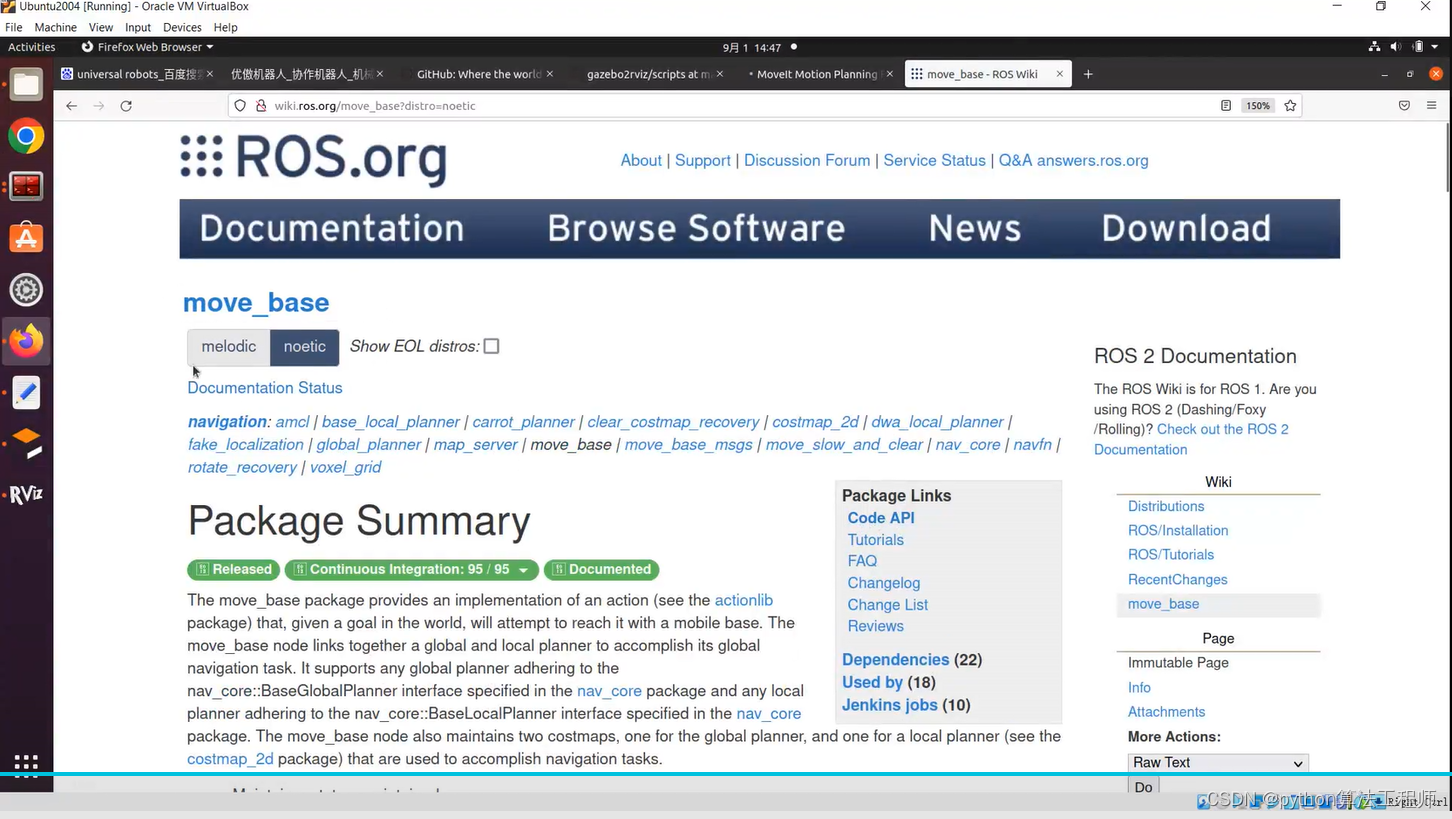Screen dimensions: 1452x819
Task: Click the battery icon in the top bar
Action: coord(1418,47)
